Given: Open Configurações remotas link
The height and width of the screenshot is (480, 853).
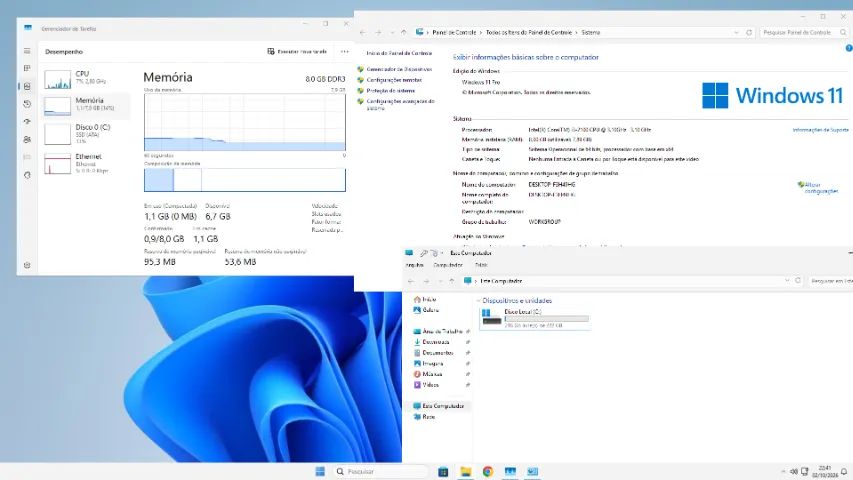Looking at the screenshot, I should pyautogui.click(x=394, y=80).
